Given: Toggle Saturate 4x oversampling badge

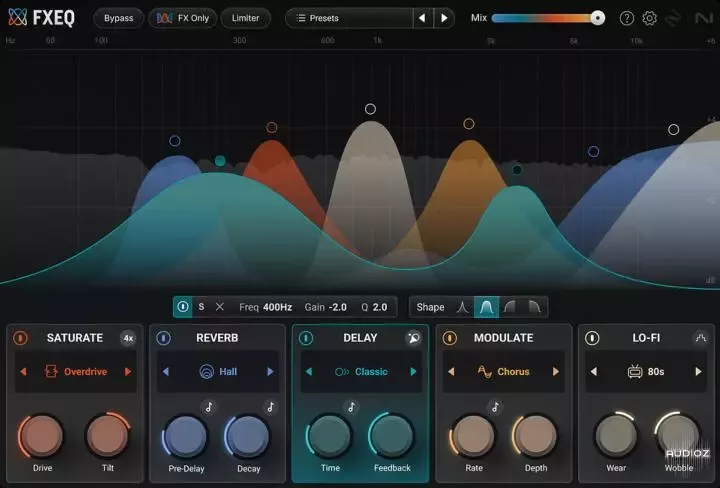Looking at the screenshot, I should tap(129, 338).
